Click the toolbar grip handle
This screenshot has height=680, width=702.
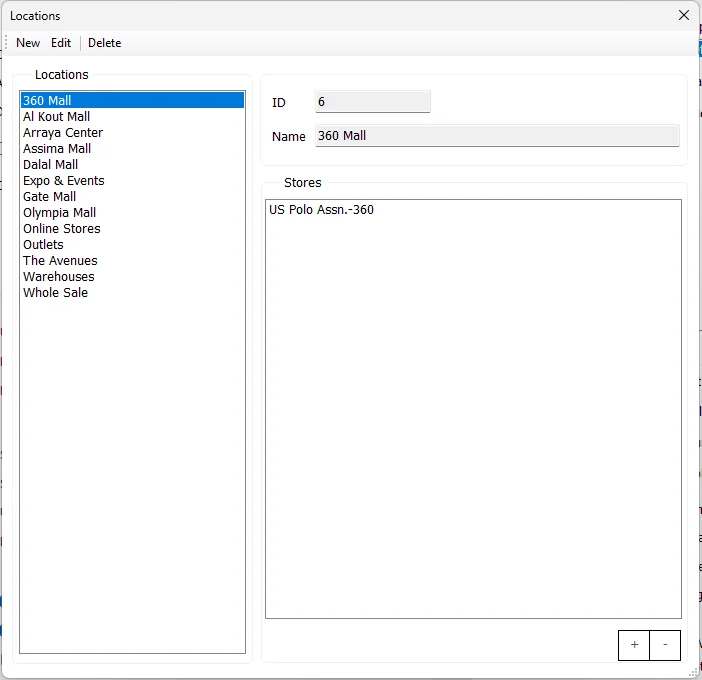click(6, 43)
